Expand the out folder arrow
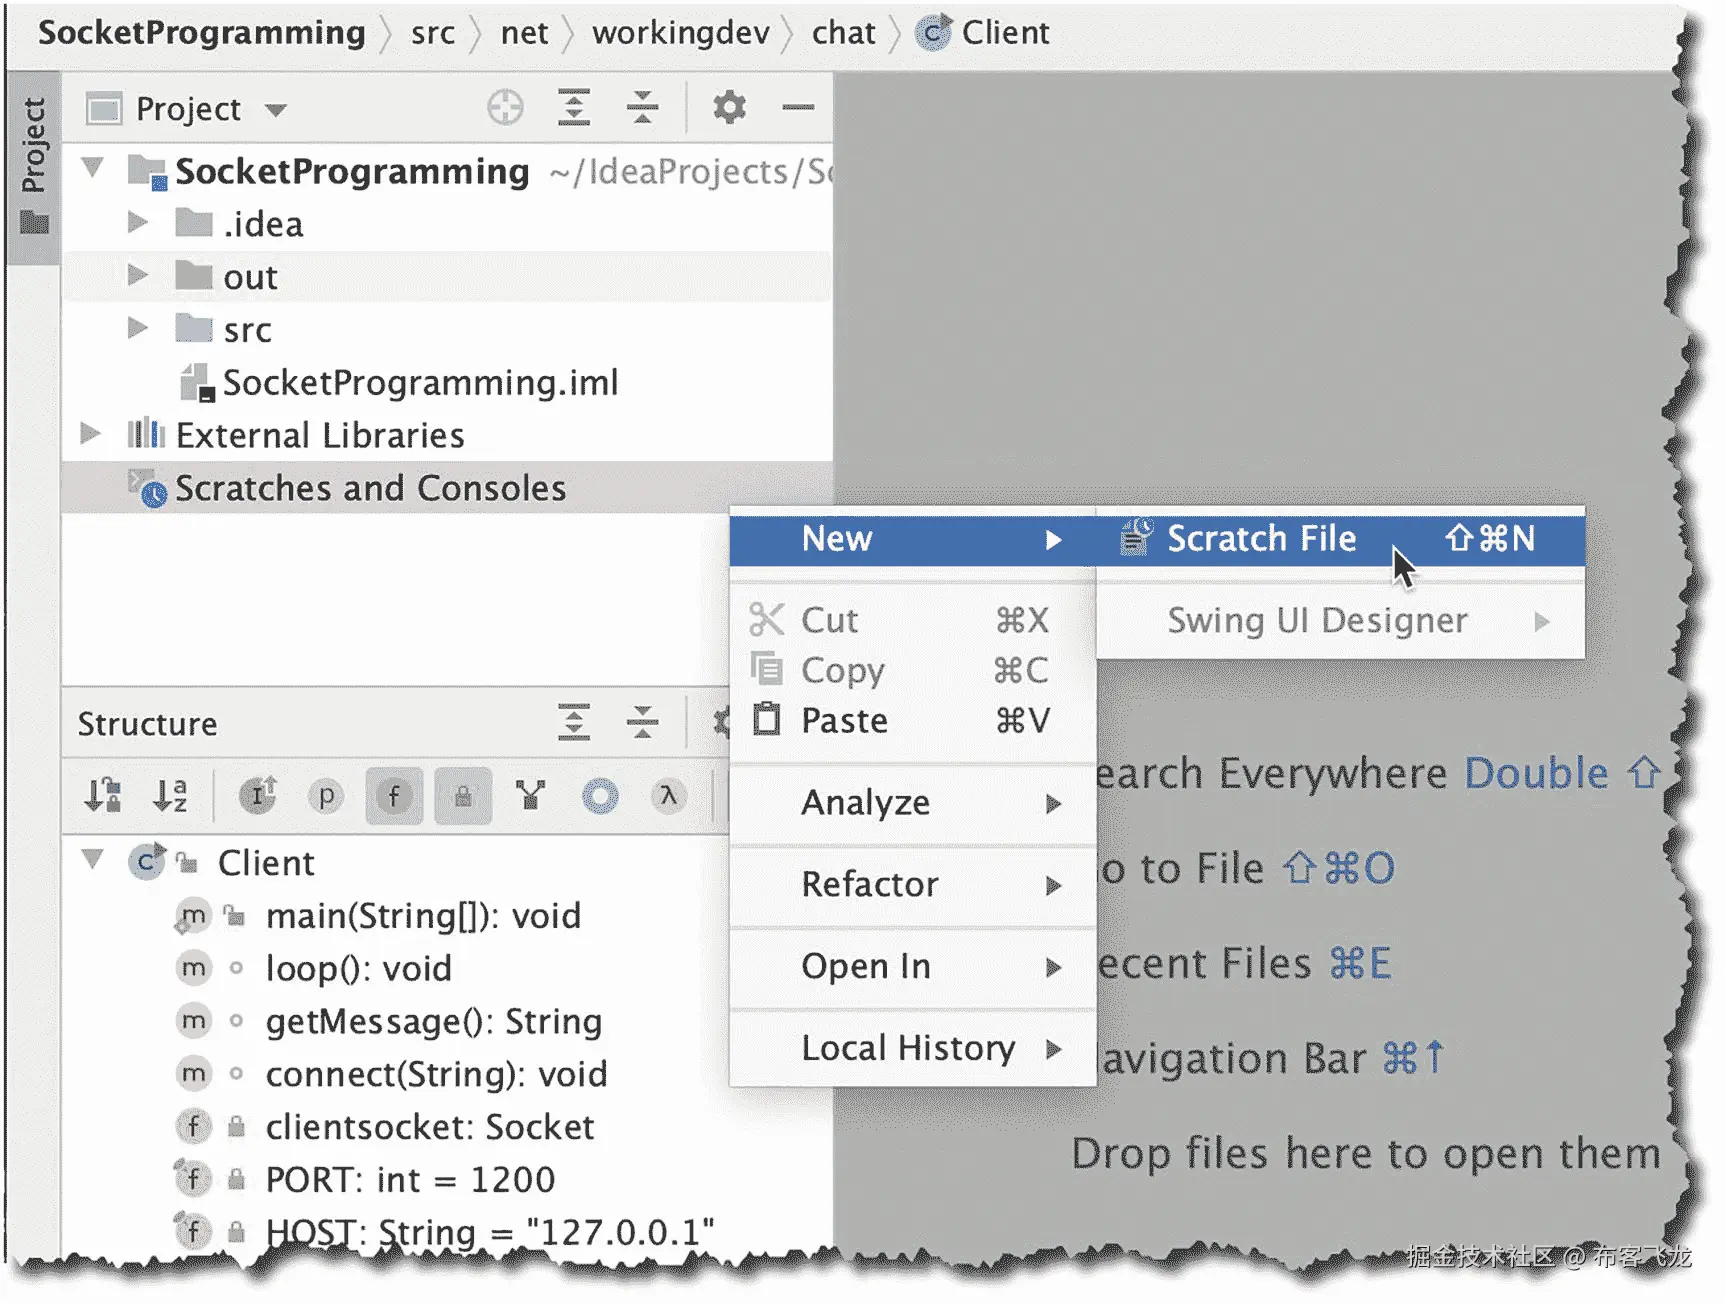The image size is (1725, 1303). (x=138, y=275)
